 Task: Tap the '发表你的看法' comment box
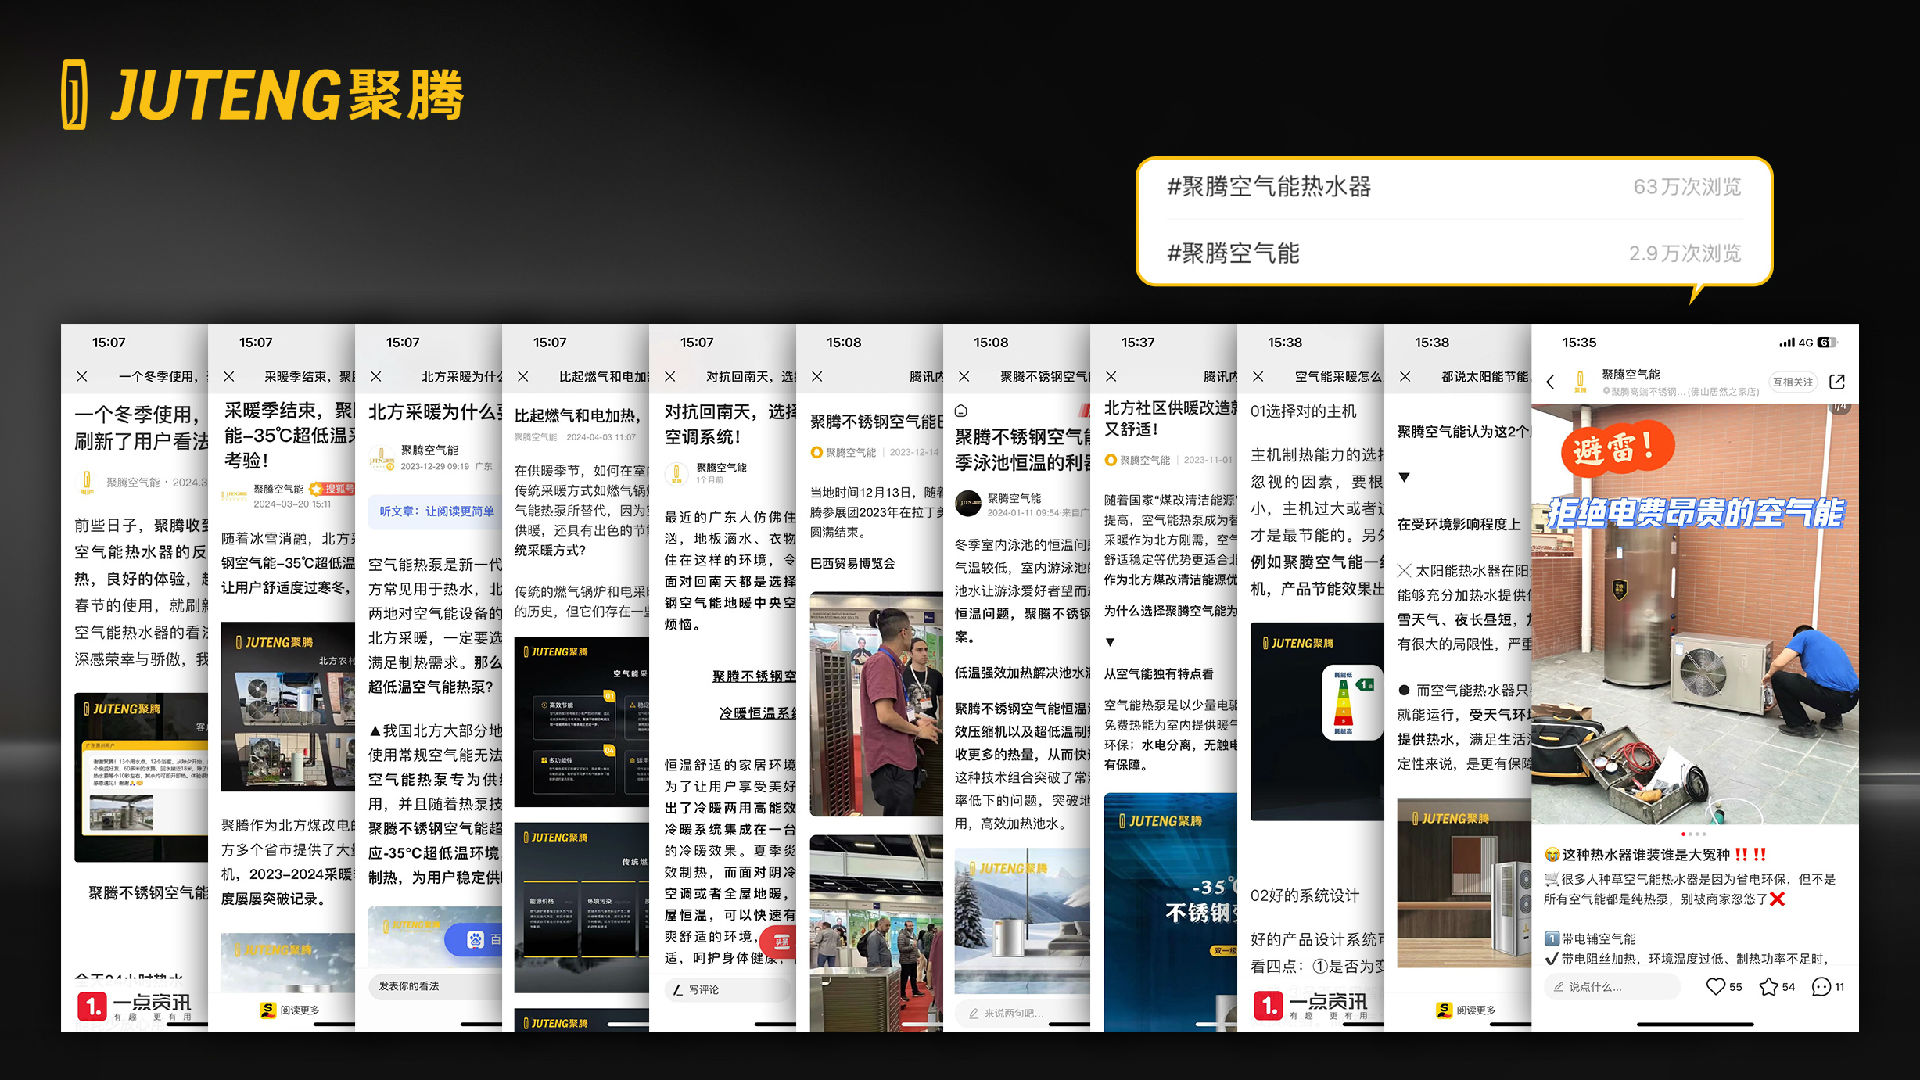[435, 987]
